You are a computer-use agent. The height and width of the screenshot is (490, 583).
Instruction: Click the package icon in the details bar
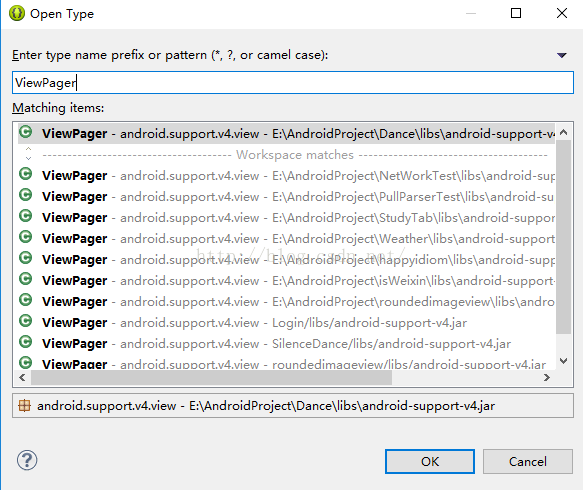(x=25, y=406)
